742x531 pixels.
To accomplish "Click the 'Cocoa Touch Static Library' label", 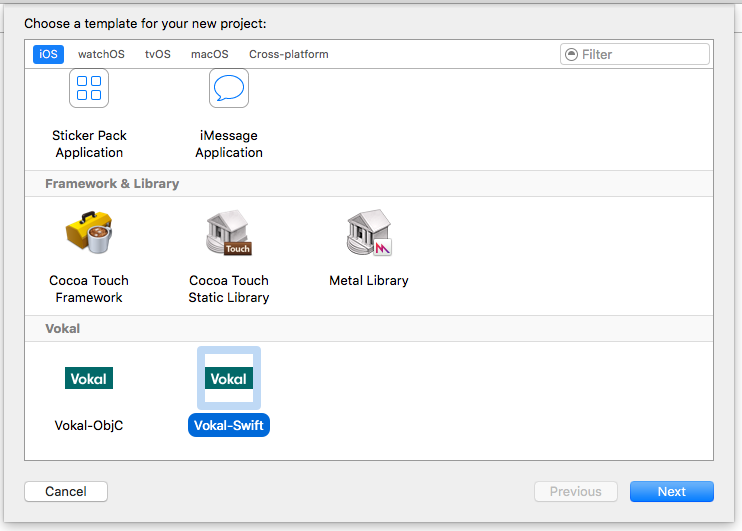I will tap(229, 289).
